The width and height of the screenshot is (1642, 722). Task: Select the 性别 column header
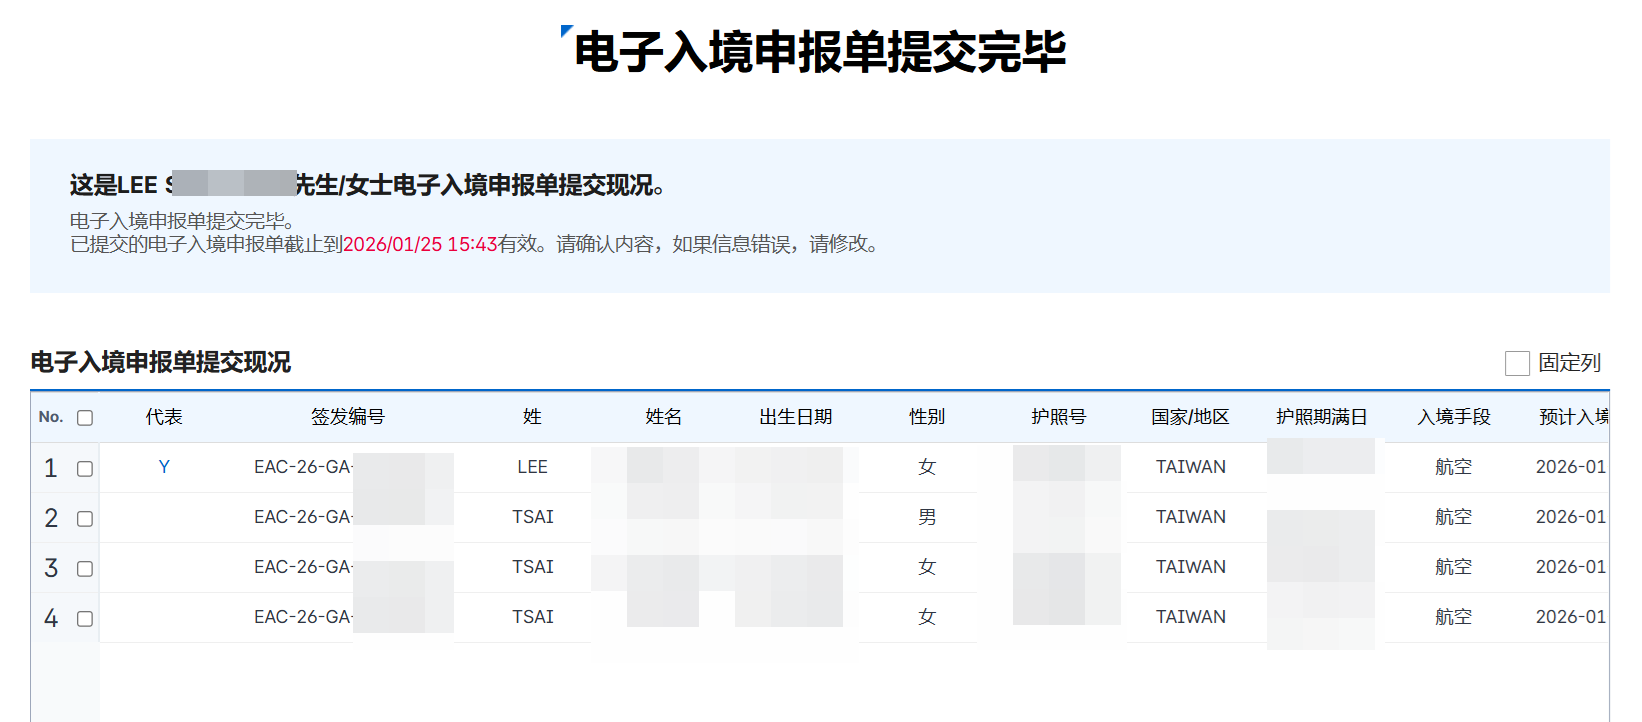click(926, 417)
